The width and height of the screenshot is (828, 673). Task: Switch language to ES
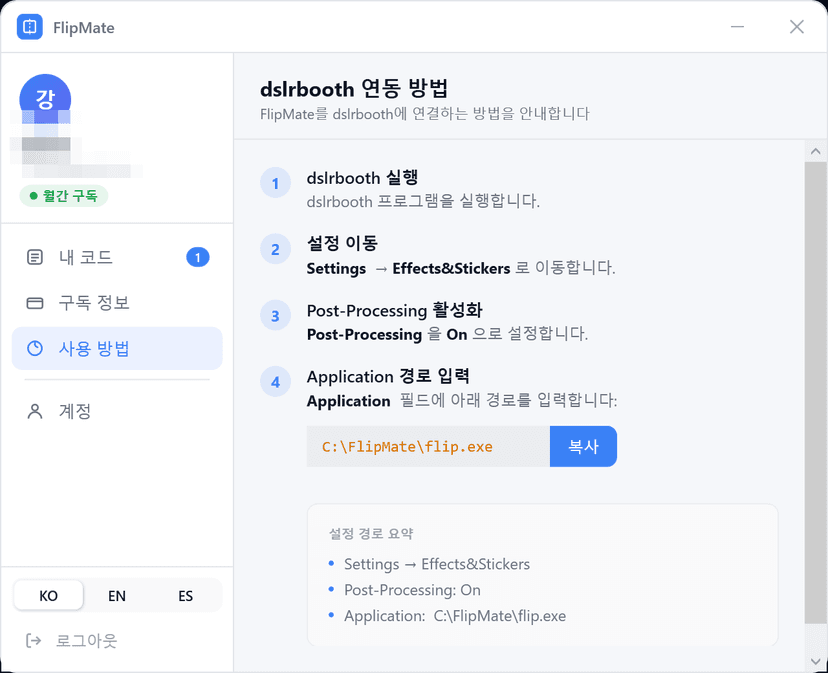(x=184, y=595)
